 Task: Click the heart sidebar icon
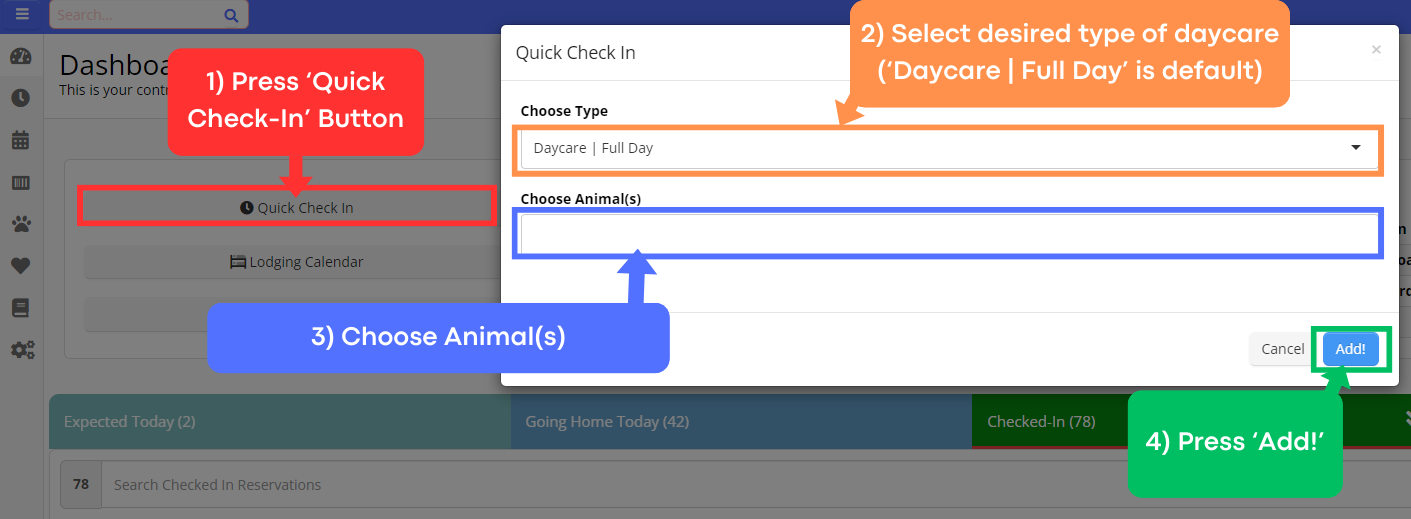pos(21,266)
